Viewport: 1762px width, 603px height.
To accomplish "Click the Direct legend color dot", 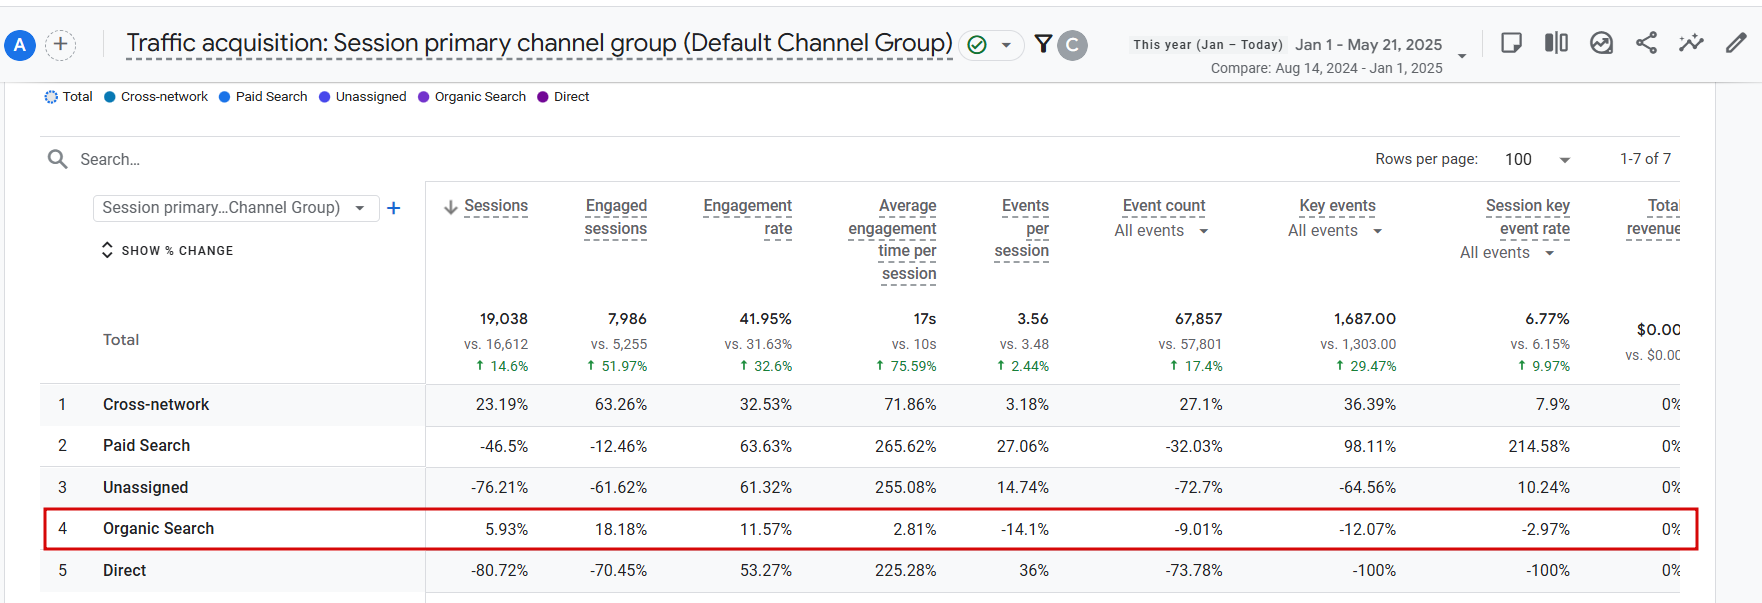I will [543, 97].
